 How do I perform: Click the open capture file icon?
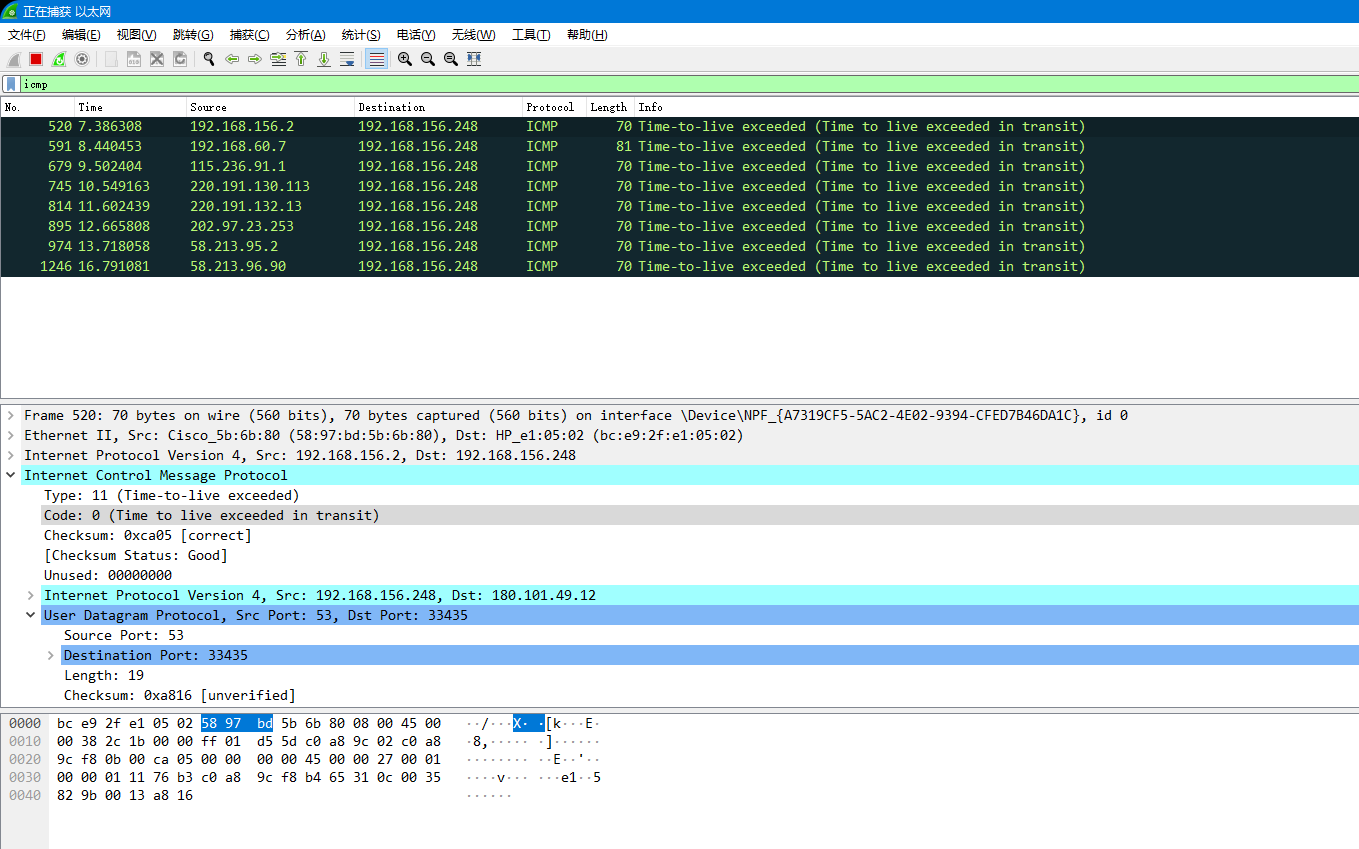click(111, 59)
